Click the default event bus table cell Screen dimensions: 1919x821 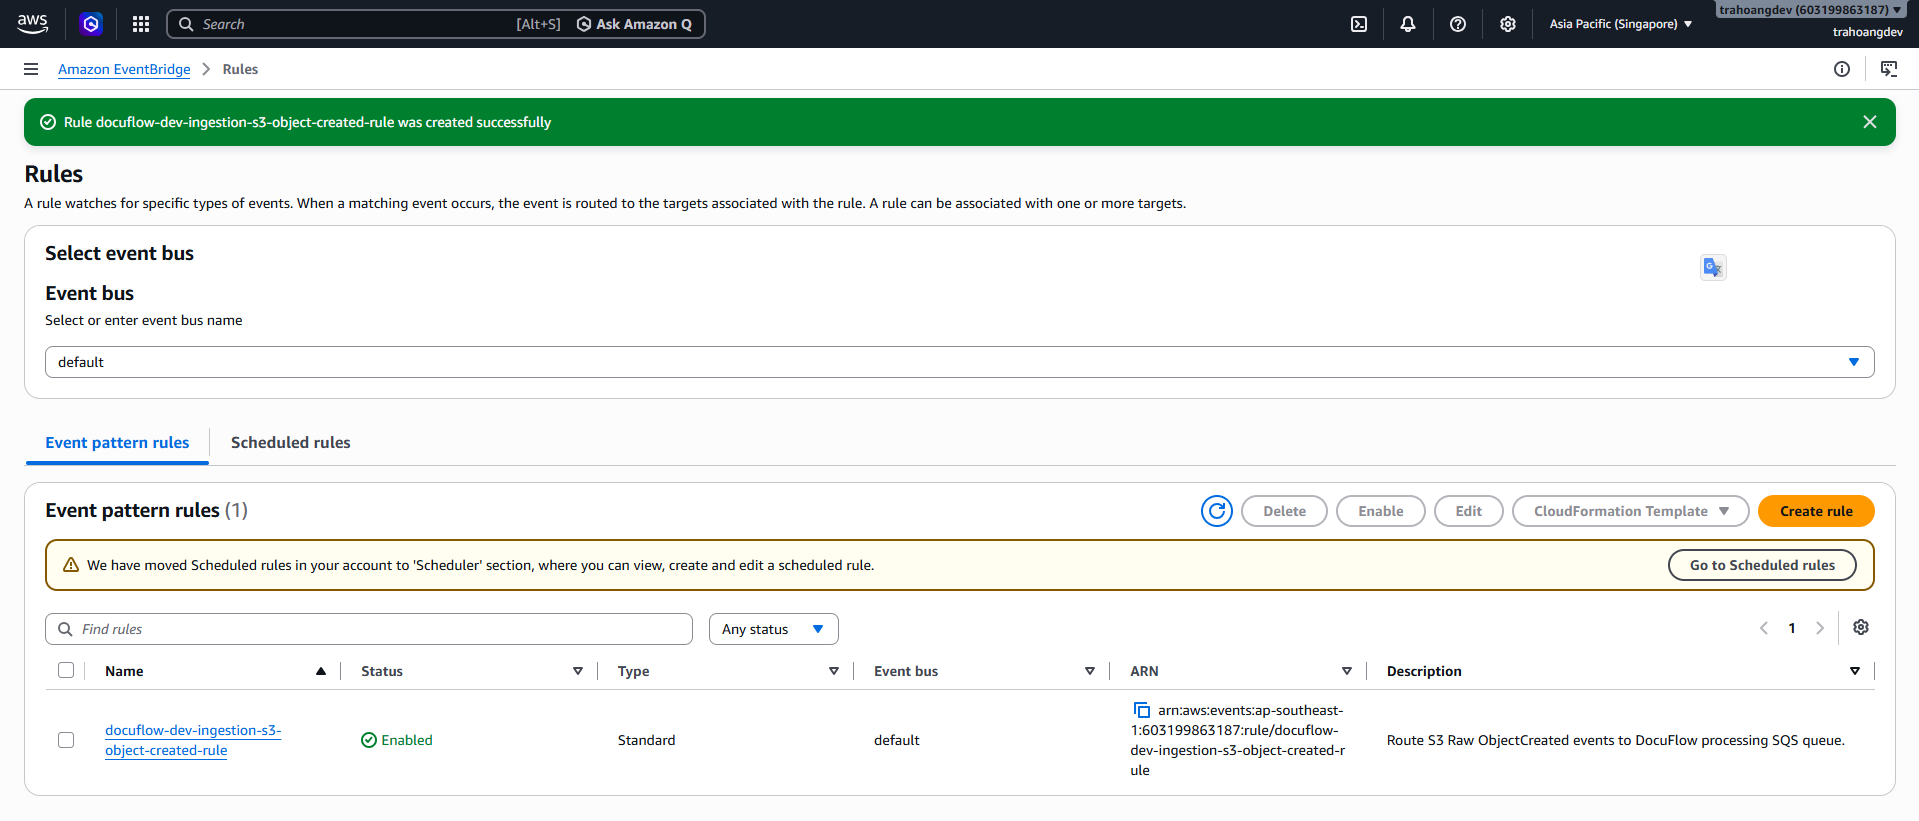[x=896, y=740]
